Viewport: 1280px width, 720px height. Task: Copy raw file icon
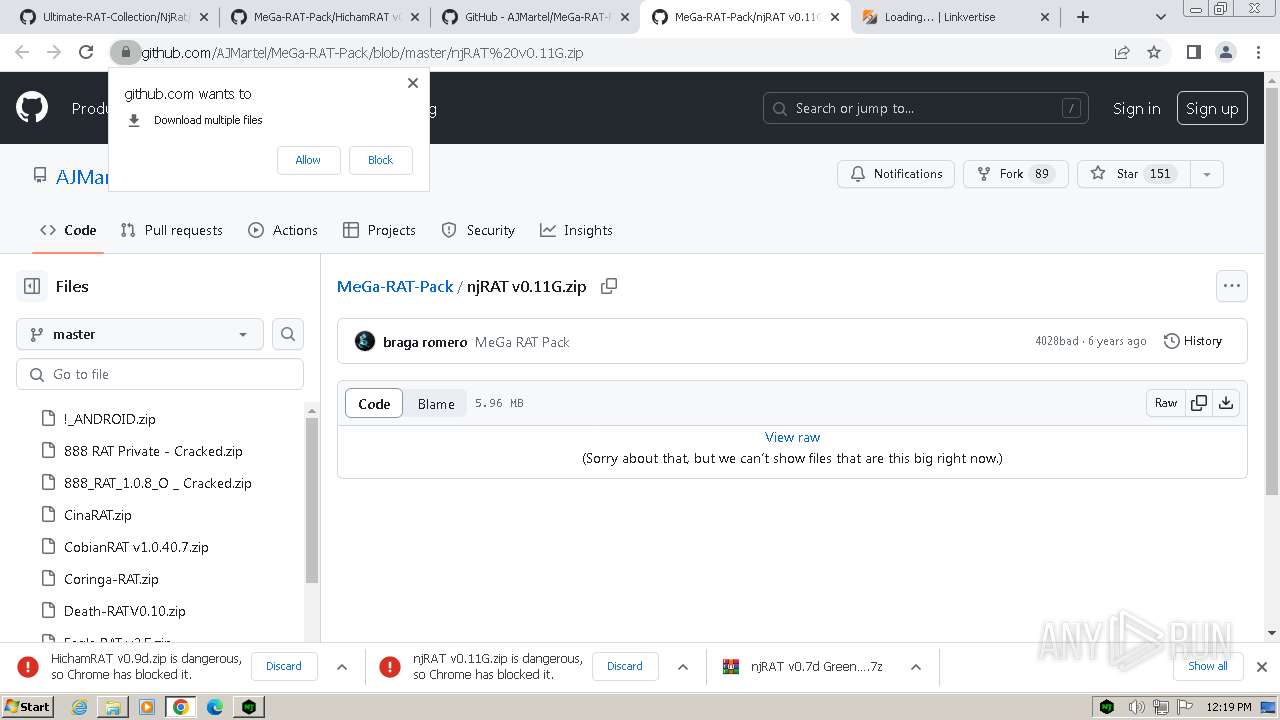pyautogui.click(x=1198, y=403)
